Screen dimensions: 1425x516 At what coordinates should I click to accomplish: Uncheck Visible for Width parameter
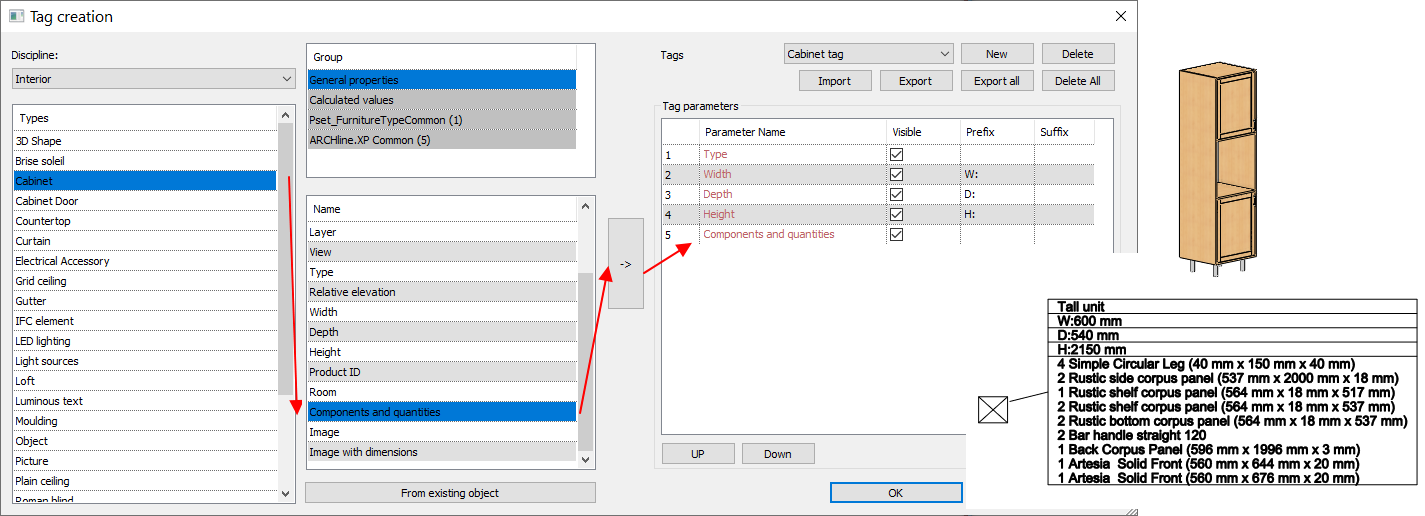tap(896, 174)
